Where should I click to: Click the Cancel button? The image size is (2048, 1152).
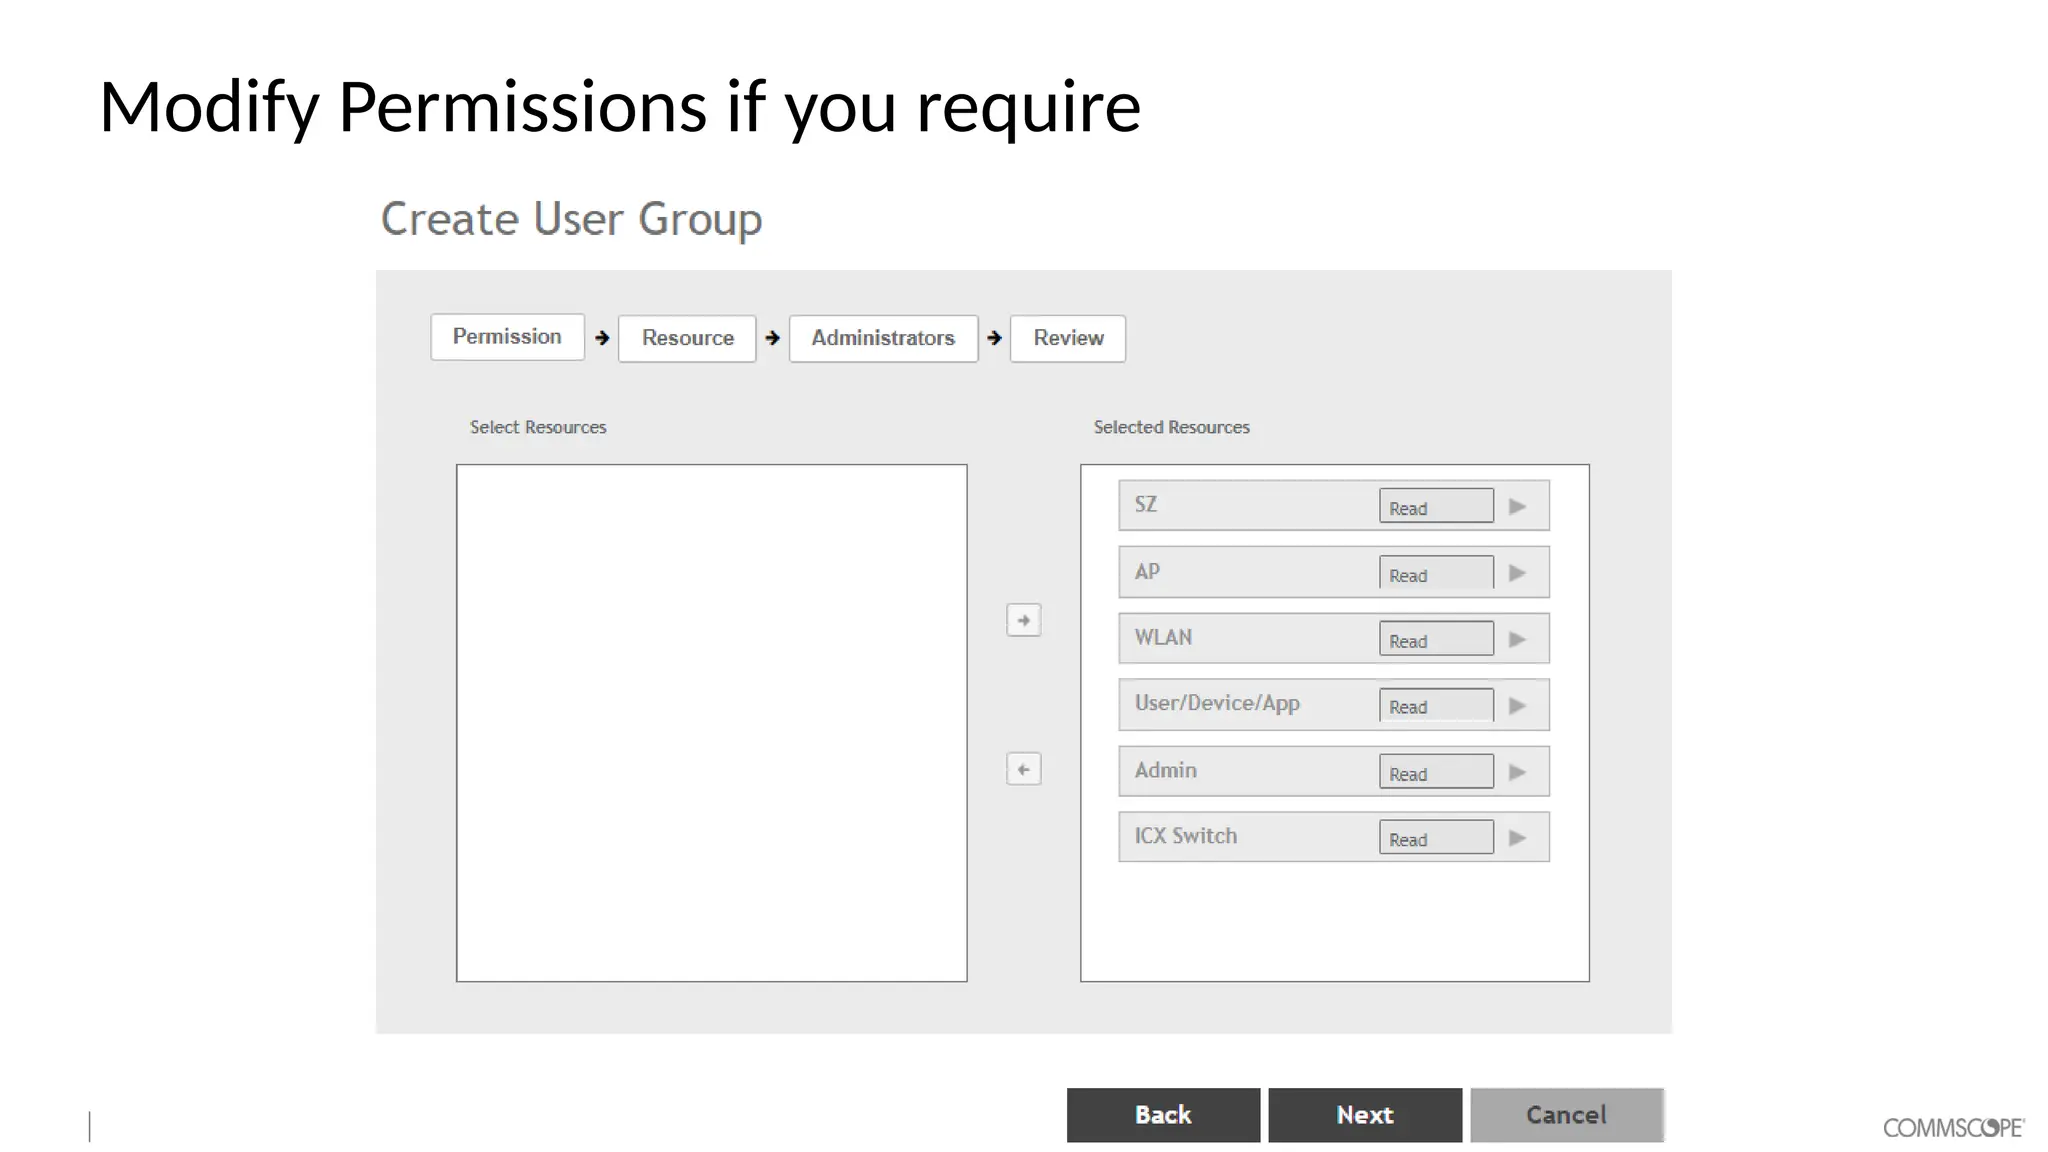pos(1566,1115)
